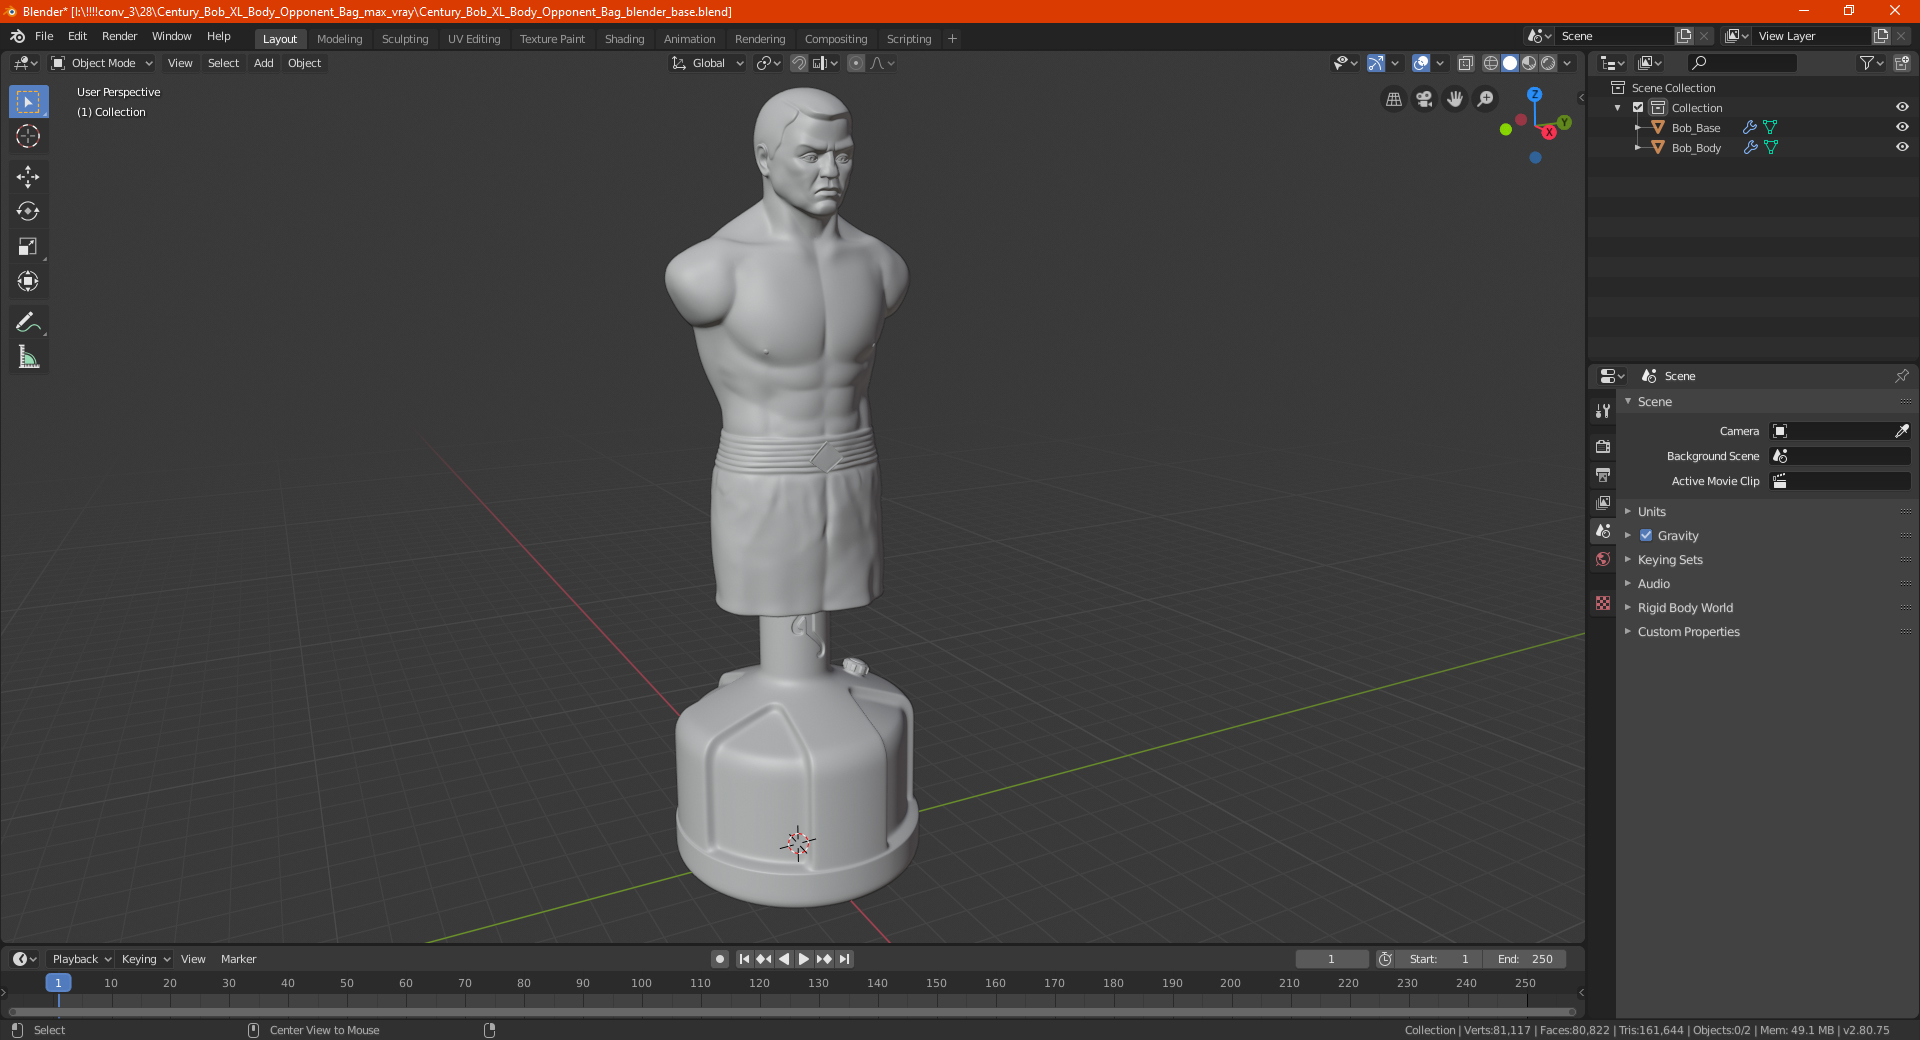Click the timeline horizontal scrollbar
Viewport: 1920px width, 1040px height.
[792, 1012]
